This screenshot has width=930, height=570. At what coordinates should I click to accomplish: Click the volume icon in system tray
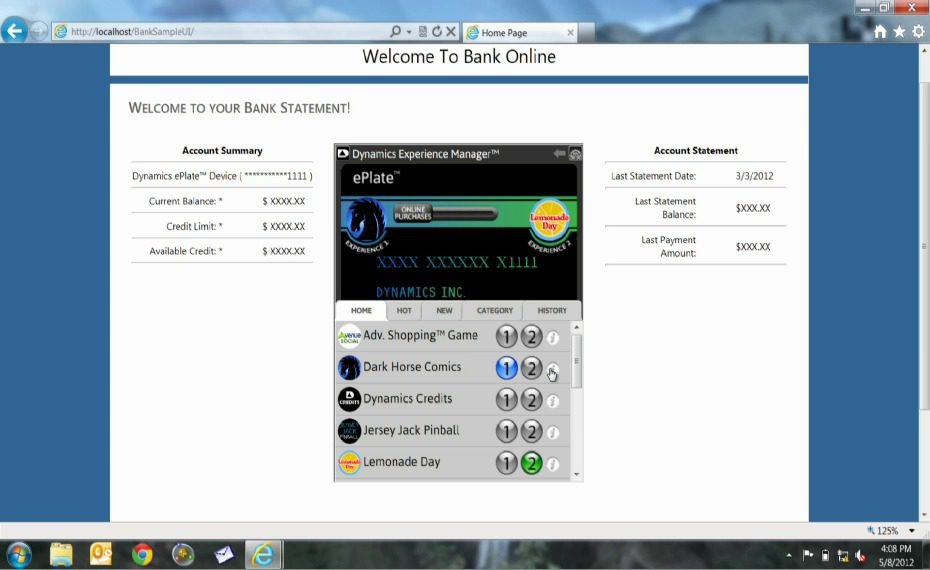pos(860,555)
